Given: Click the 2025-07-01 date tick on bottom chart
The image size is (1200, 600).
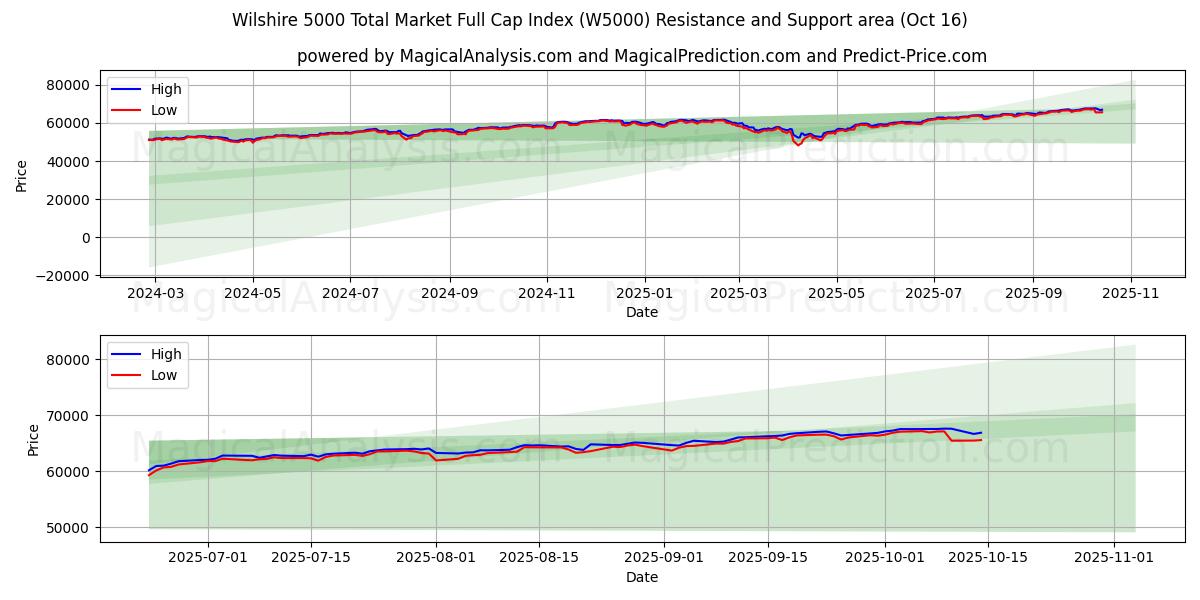Looking at the screenshot, I should point(208,559).
